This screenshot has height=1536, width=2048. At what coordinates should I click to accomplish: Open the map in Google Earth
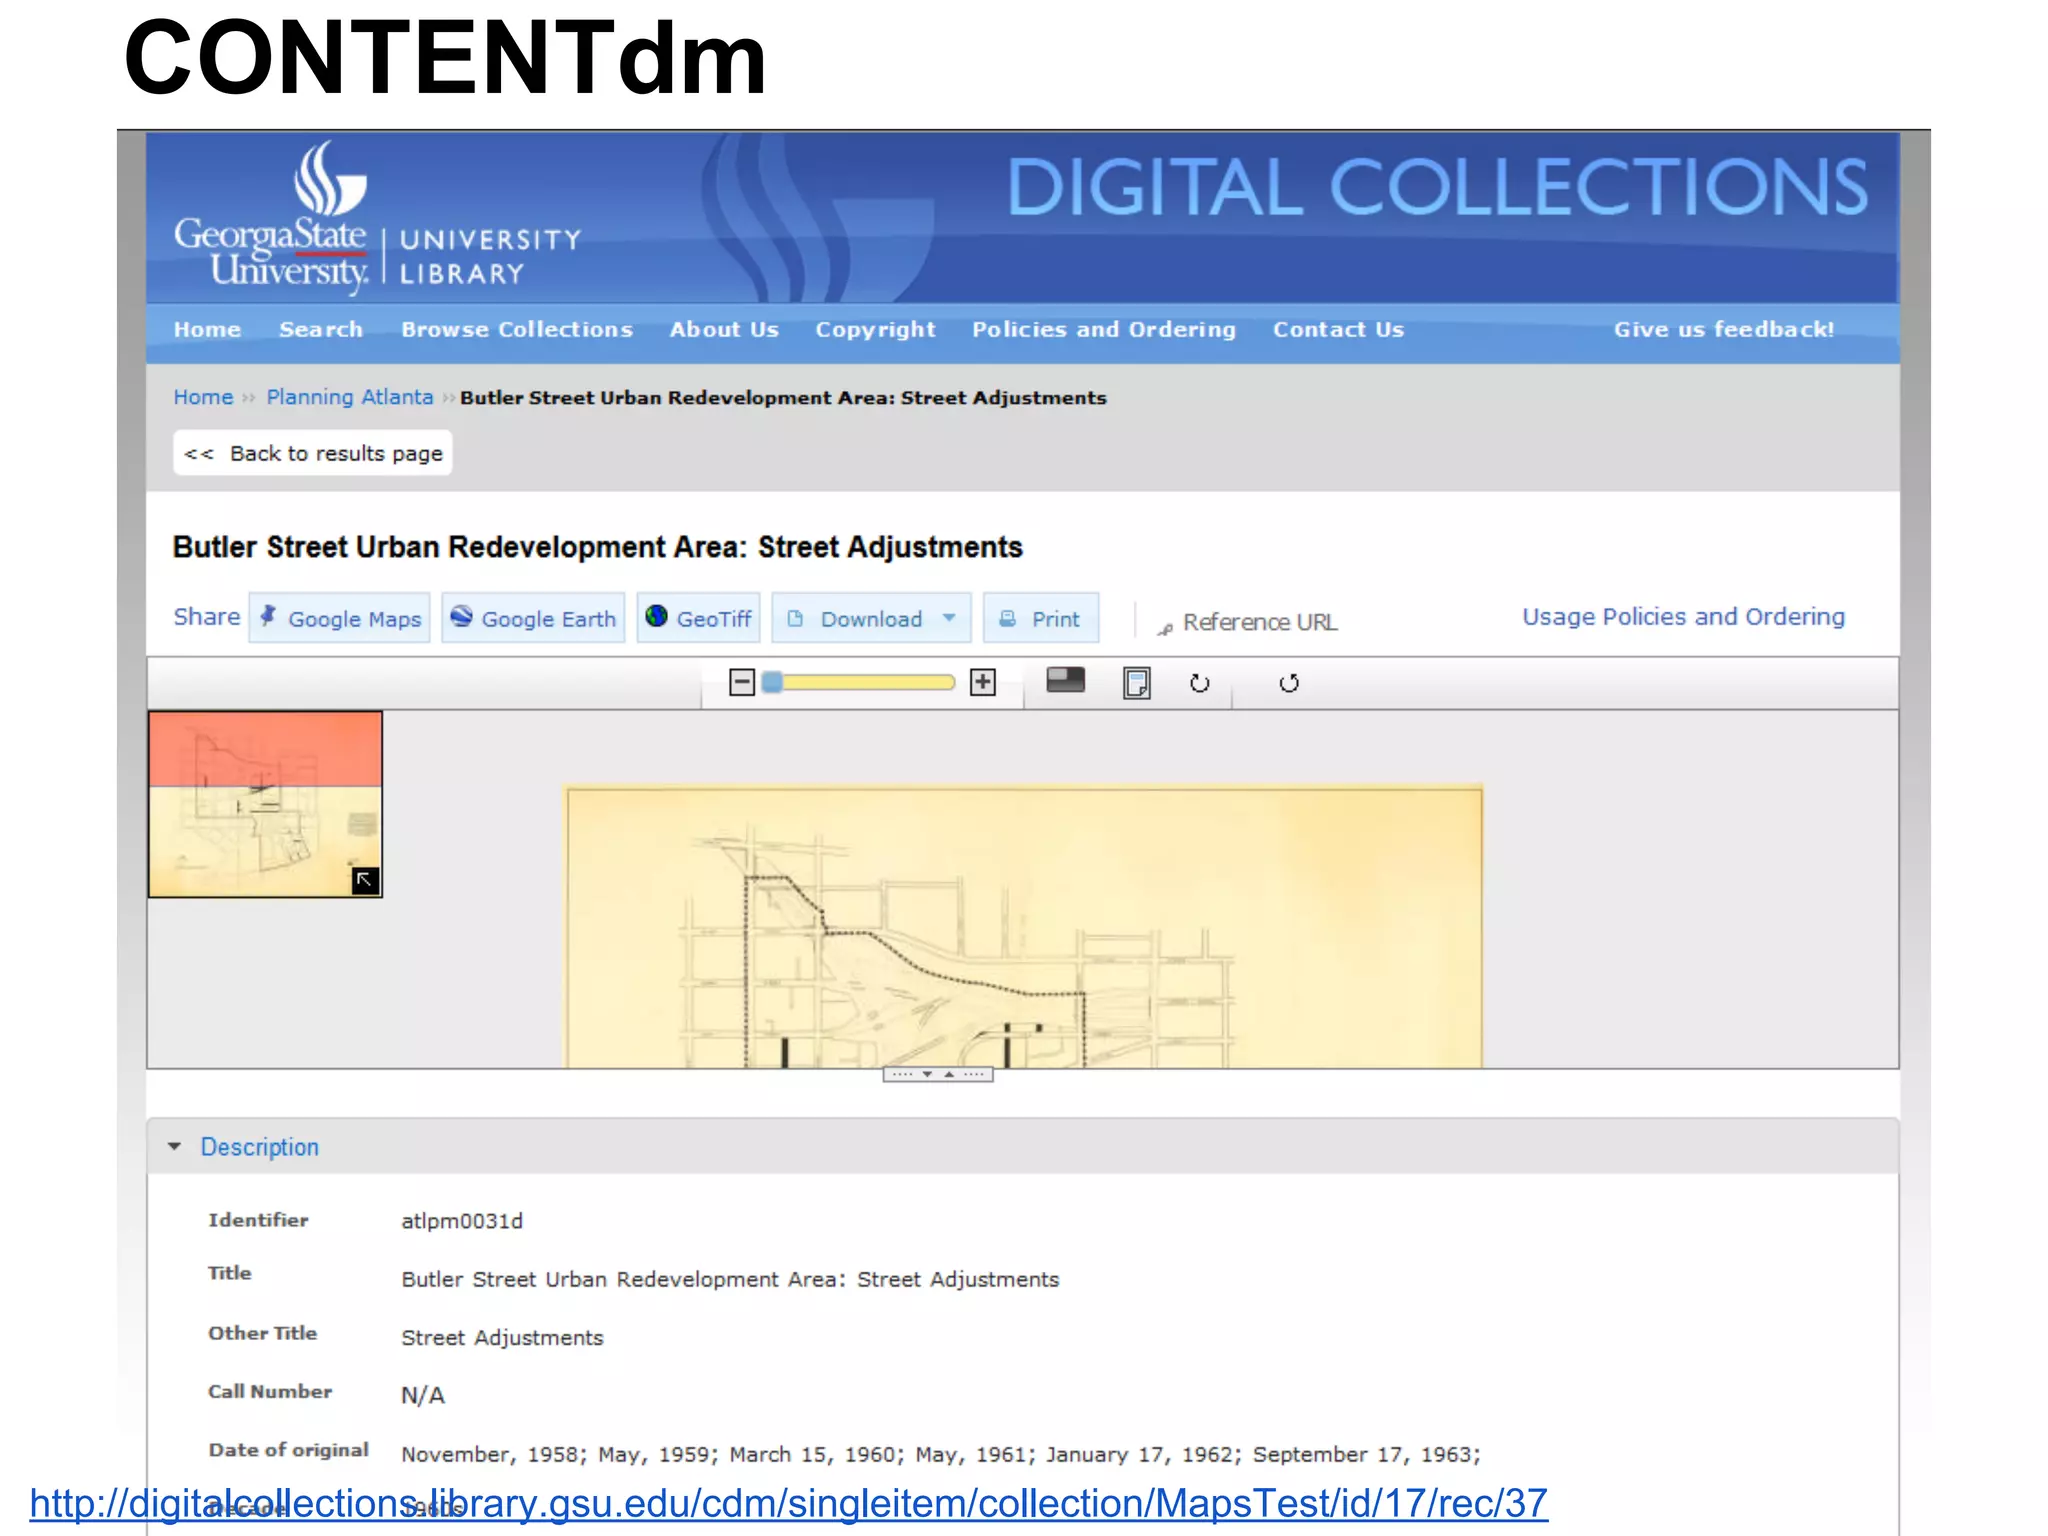pyautogui.click(x=533, y=618)
